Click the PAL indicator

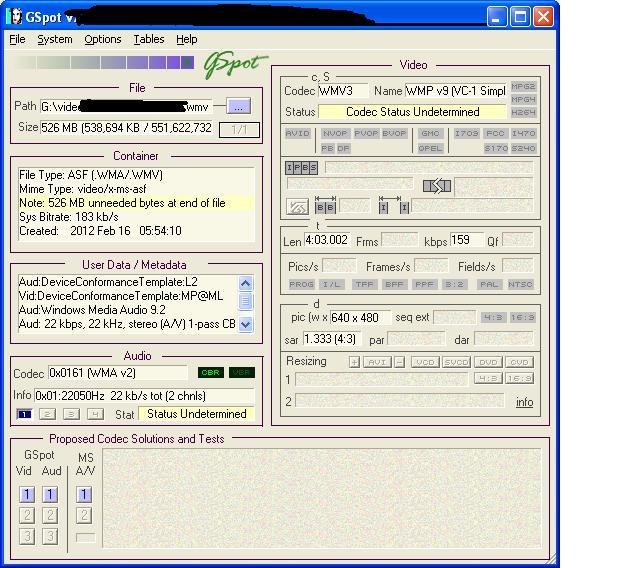click(x=489, y=284)
